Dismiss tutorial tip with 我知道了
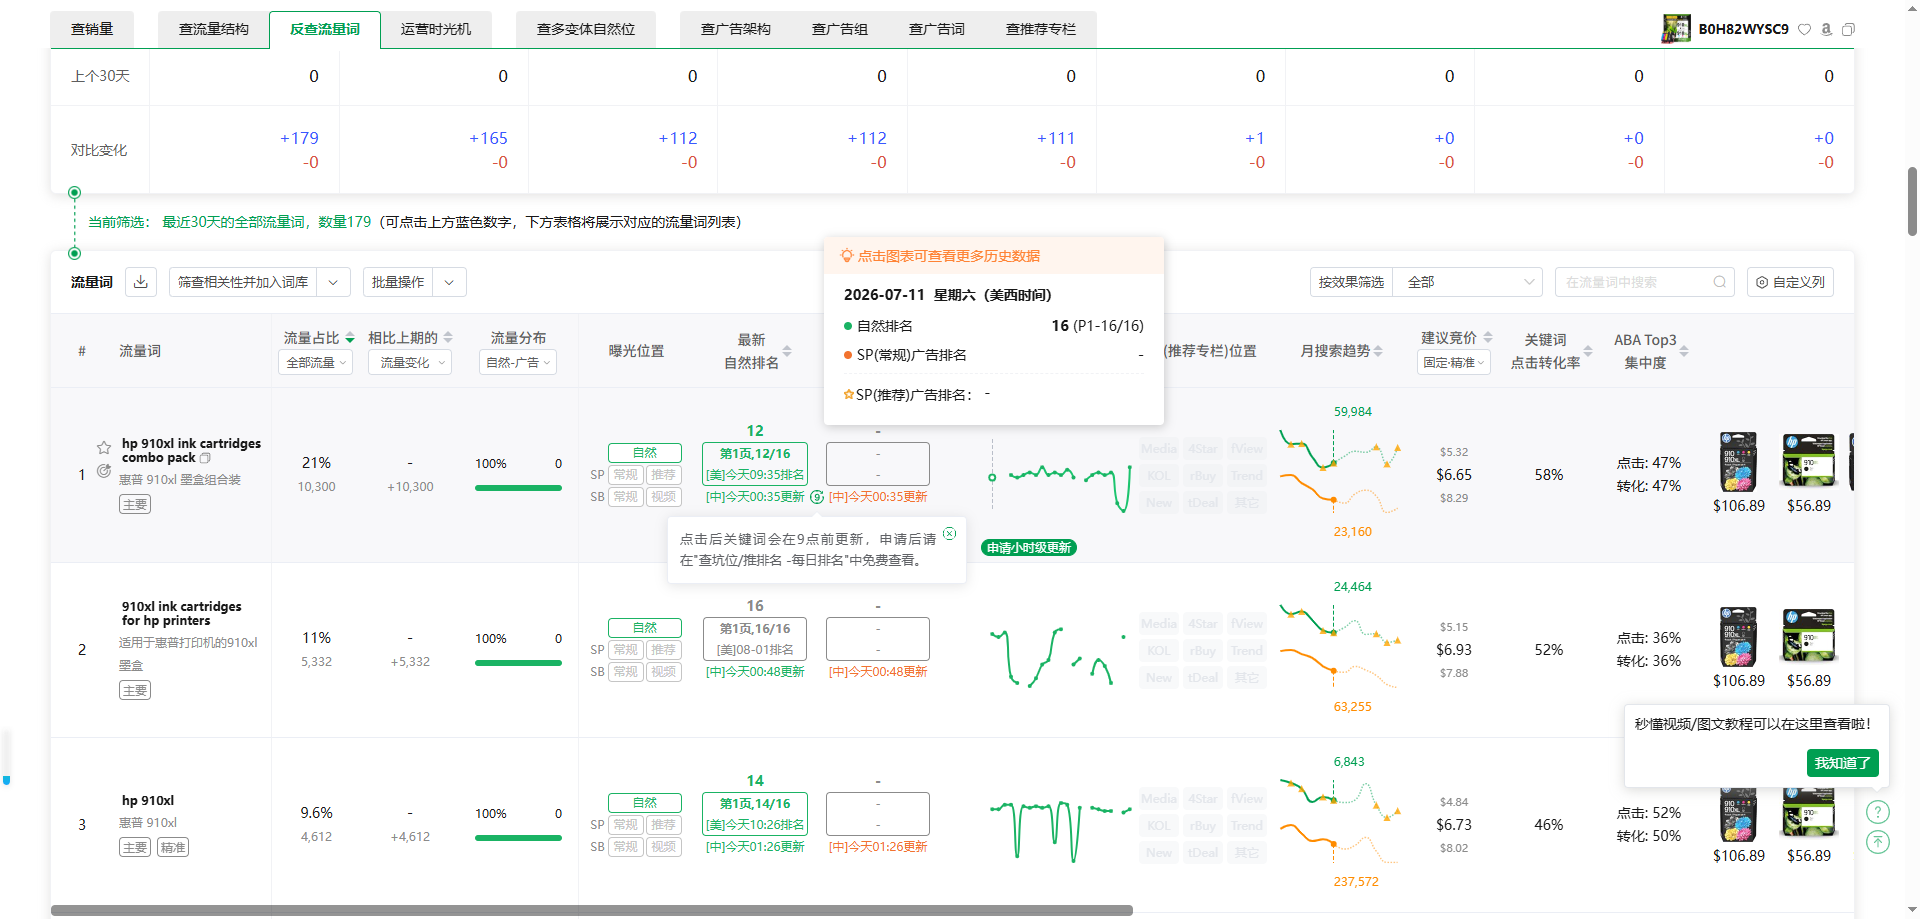Image resolution: width=1920 pixels, height=919 pixels. tap(1842, 763)
